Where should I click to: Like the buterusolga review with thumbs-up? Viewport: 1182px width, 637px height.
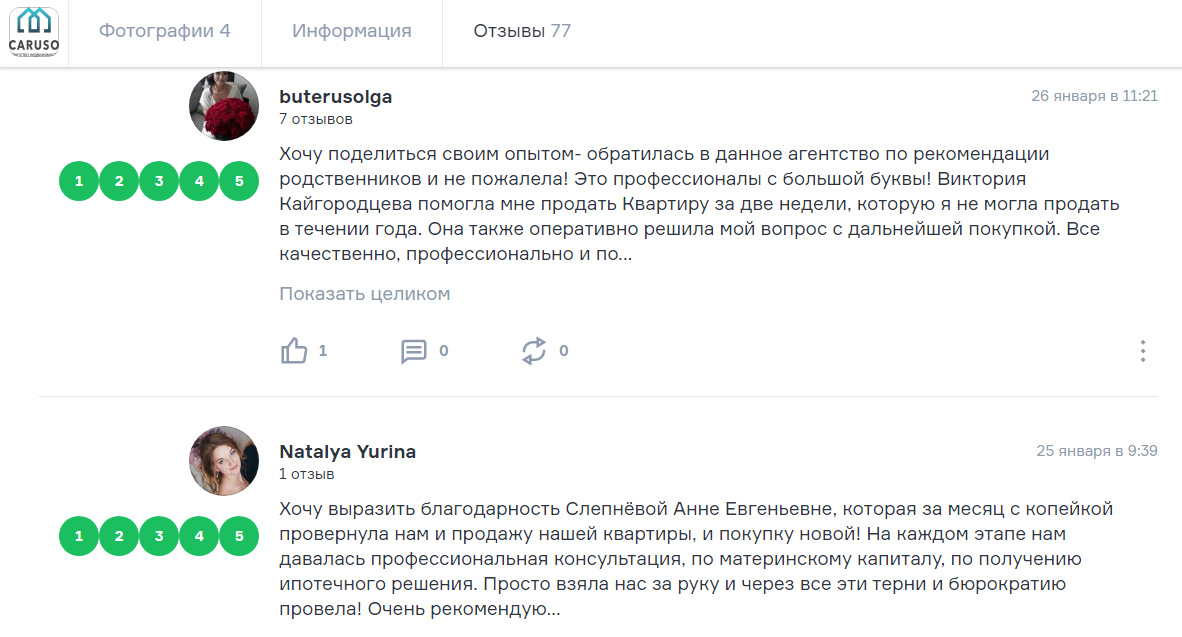(295, 351)
